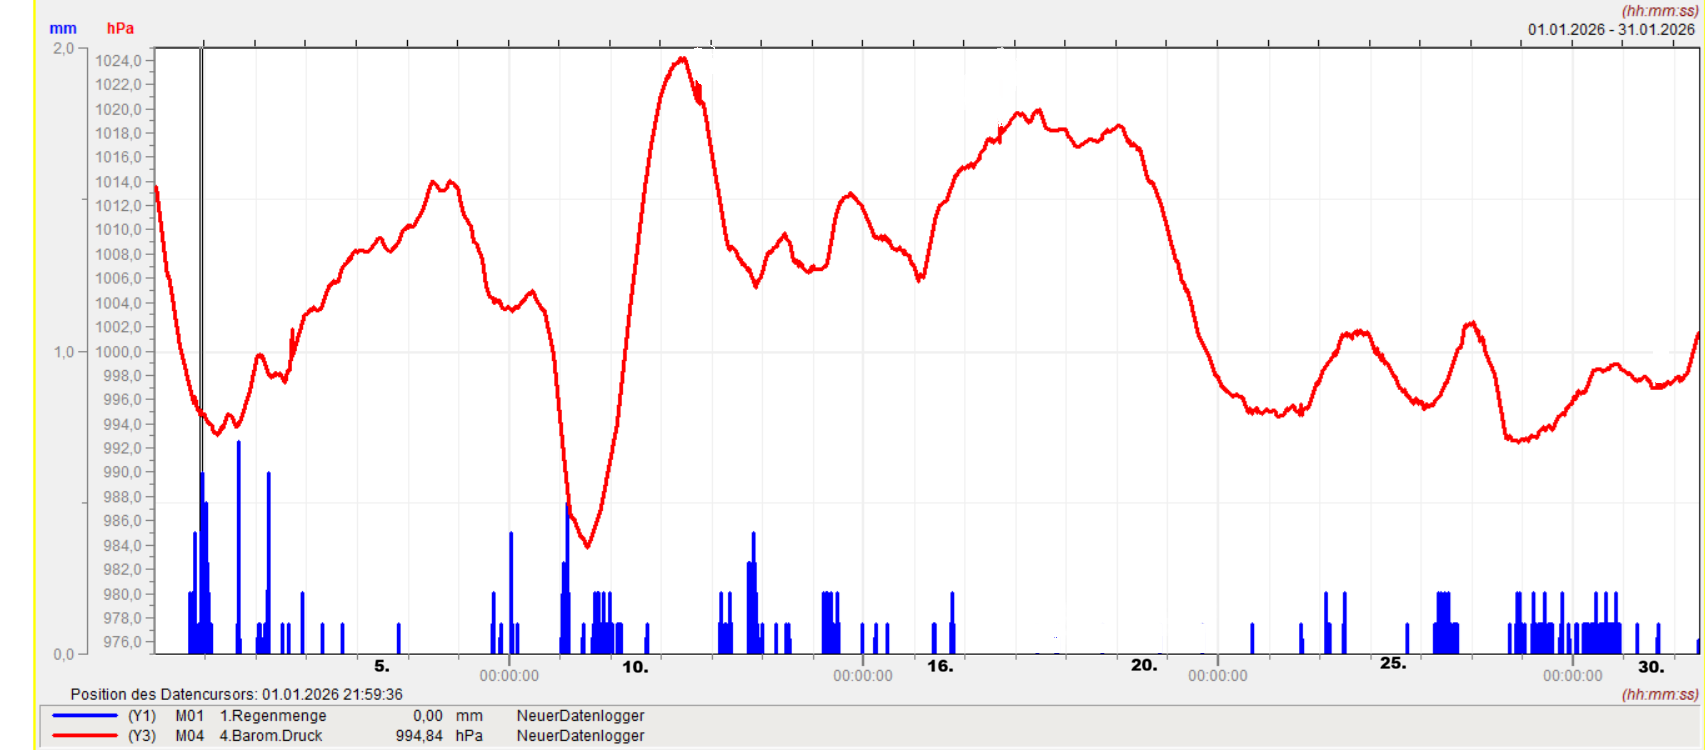Click the 2,0 mm axis value

click(63, 49)
